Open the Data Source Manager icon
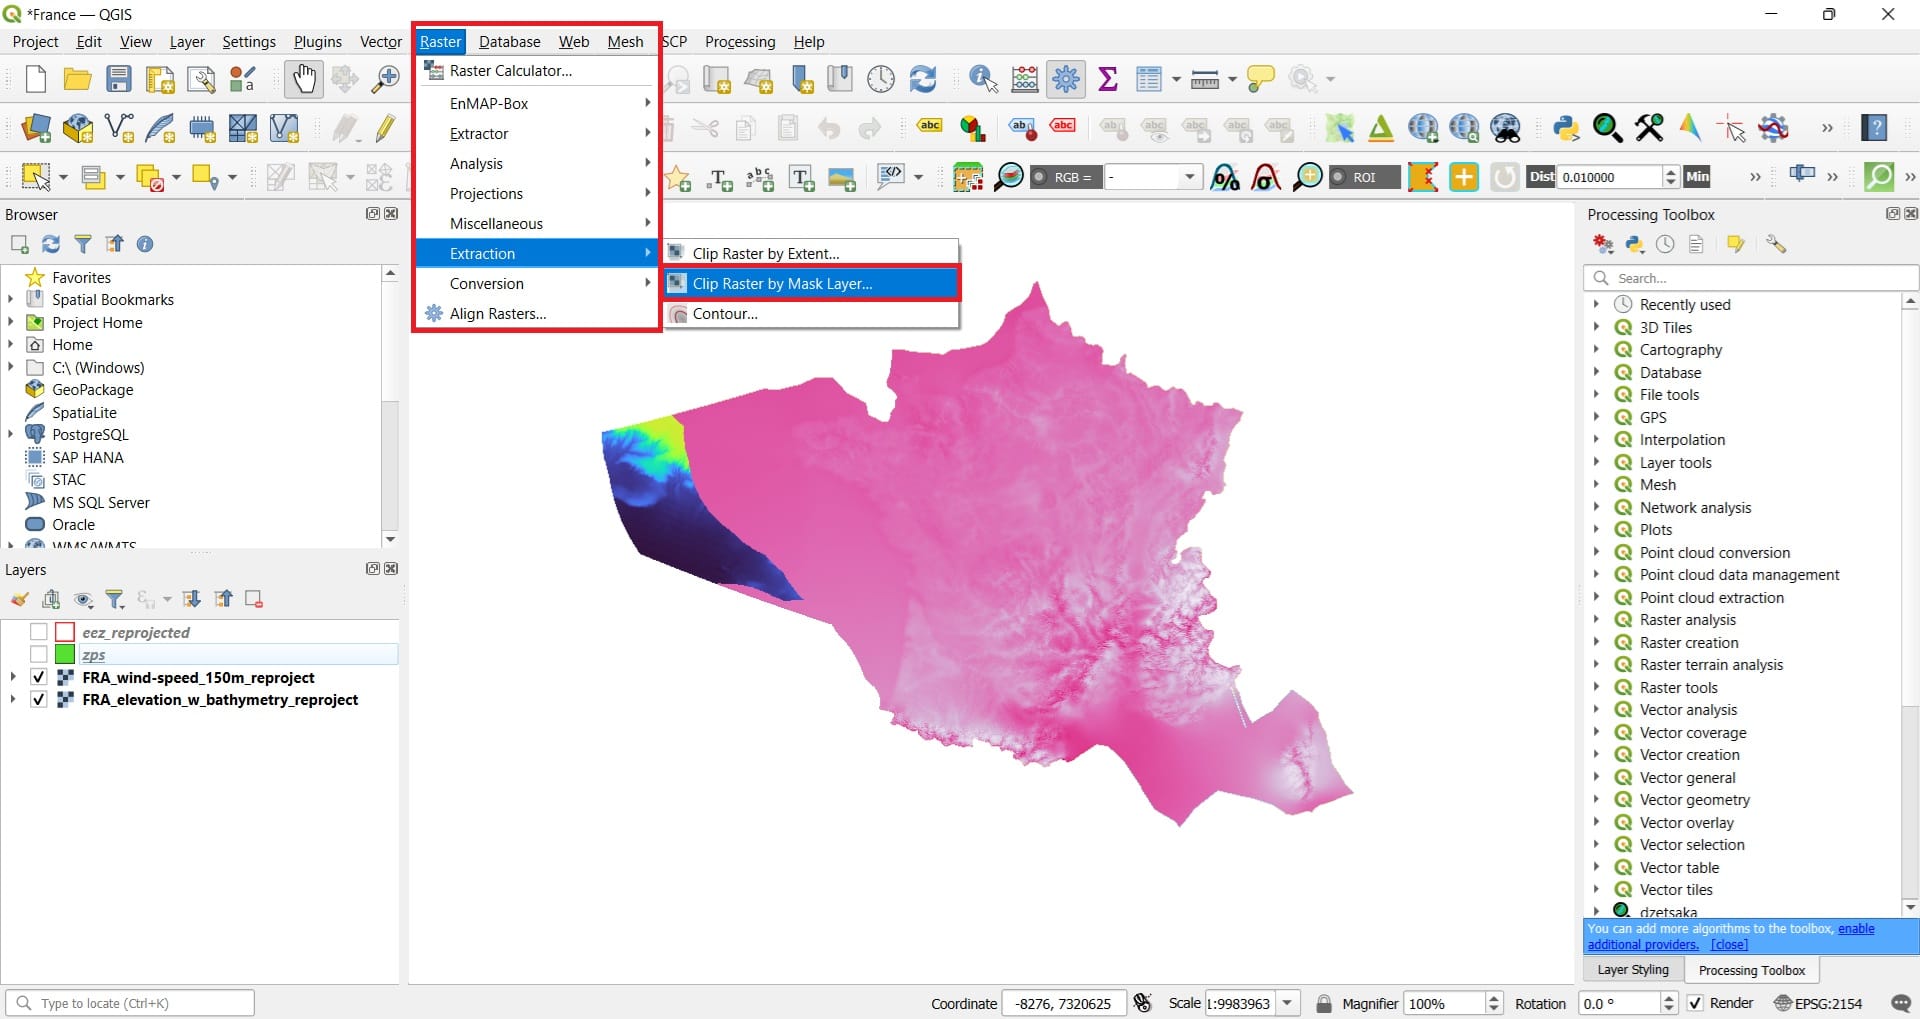Viewport: 1920px width, 1019px height. pos(36,128)
